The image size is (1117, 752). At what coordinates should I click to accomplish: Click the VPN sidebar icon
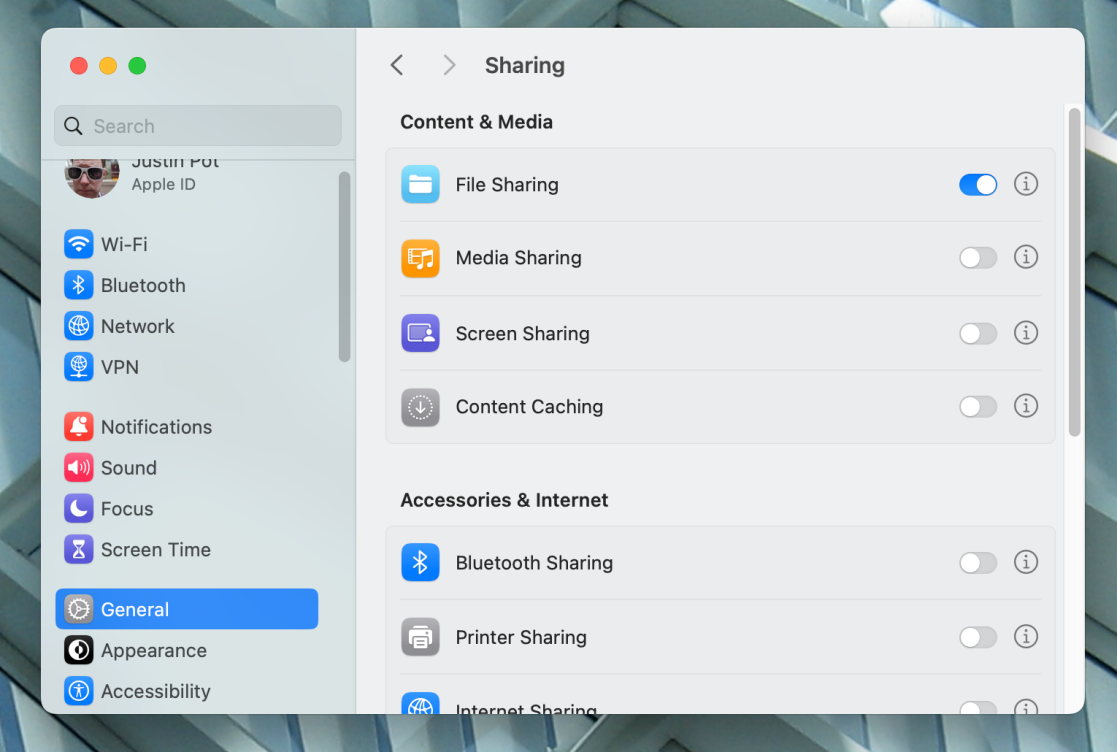78,367
